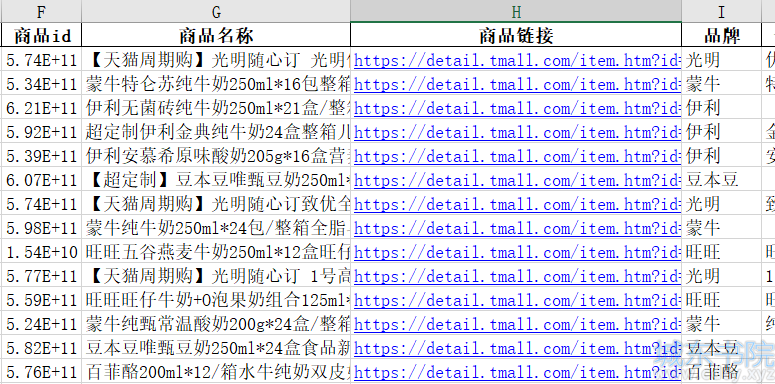Select product id cell 5.39E+11
775x384 pixels.
(42, 156)
